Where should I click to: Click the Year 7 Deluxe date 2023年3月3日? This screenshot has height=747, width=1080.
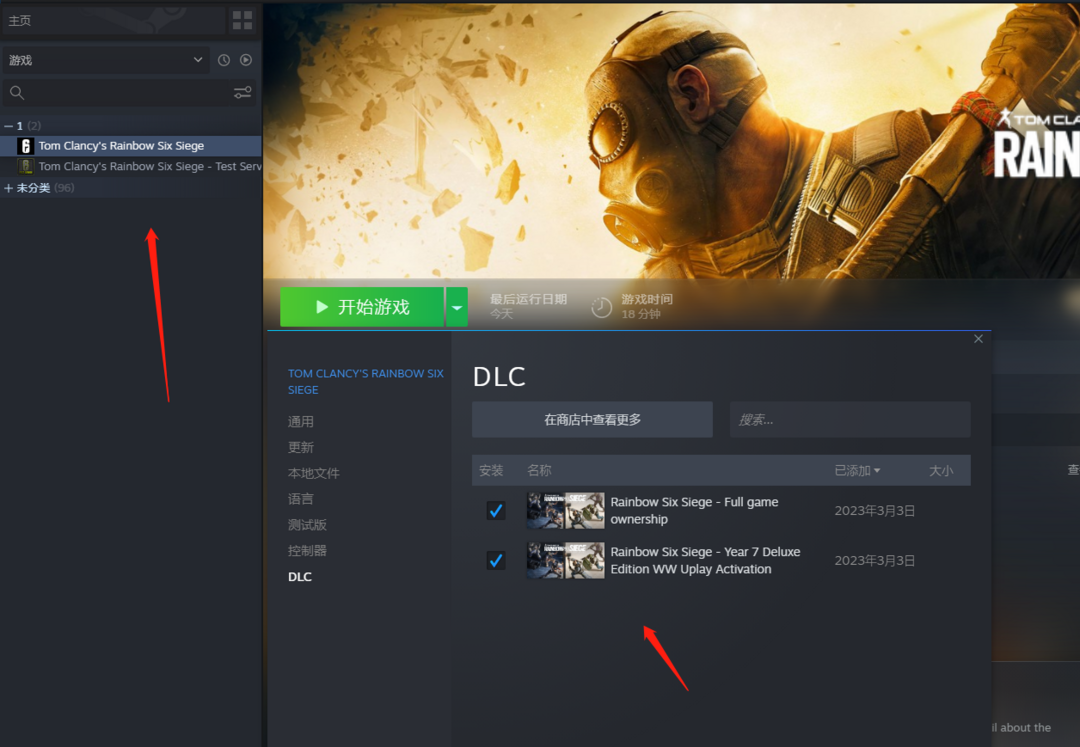point(875,560)
